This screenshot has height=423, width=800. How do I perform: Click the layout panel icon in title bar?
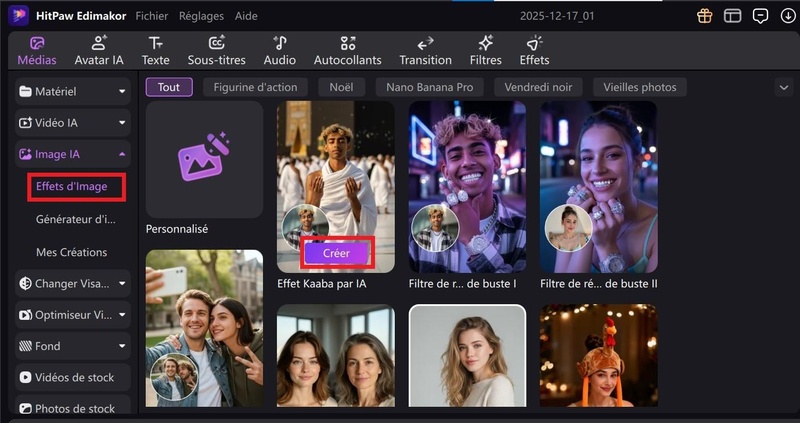coord(732,16)
